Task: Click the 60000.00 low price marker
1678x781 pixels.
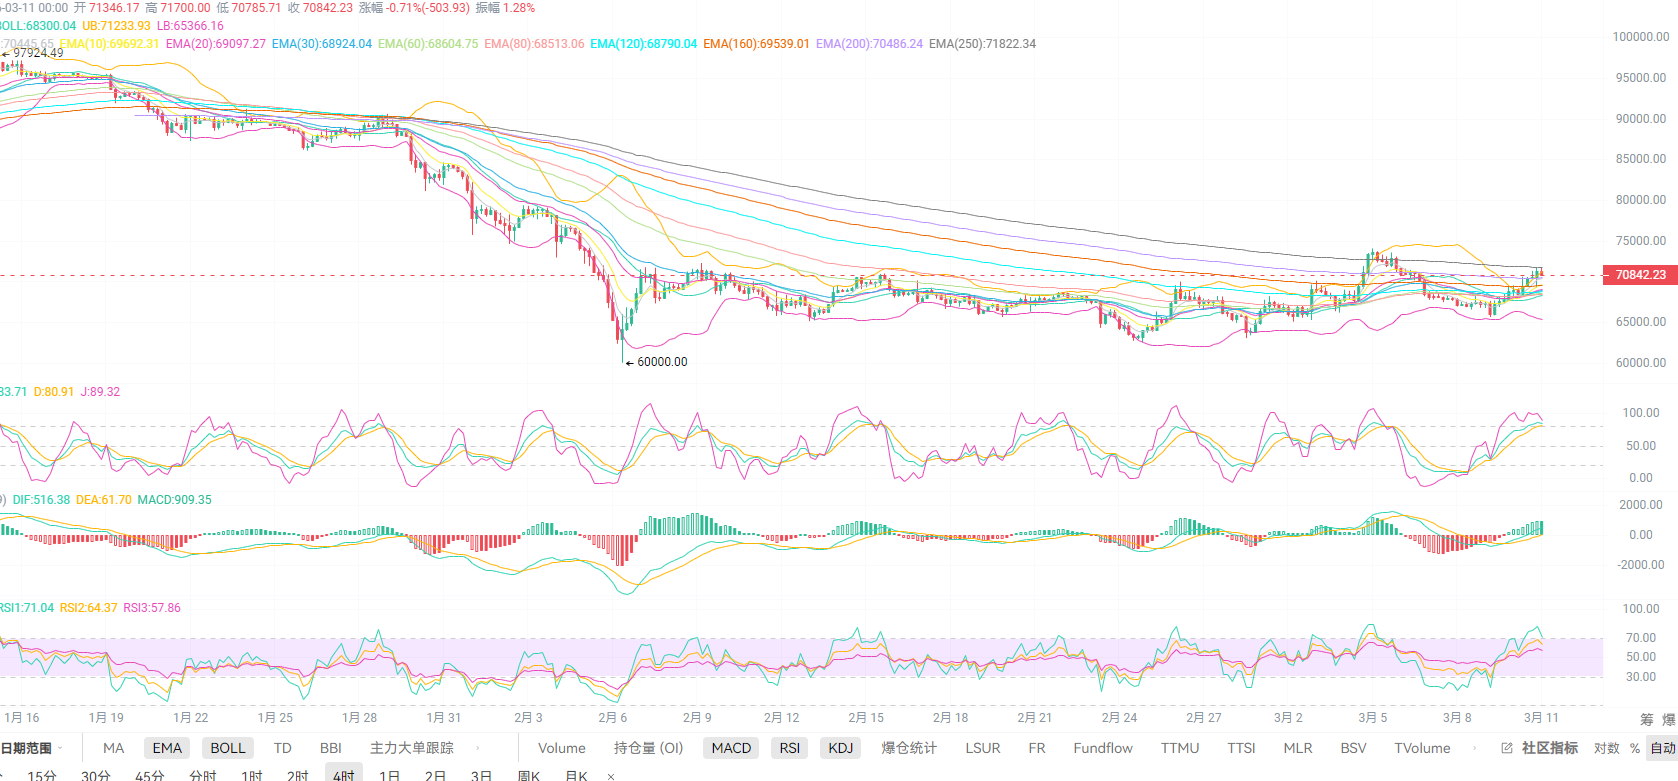Action: pyautogui.click(x=661, y=362)
